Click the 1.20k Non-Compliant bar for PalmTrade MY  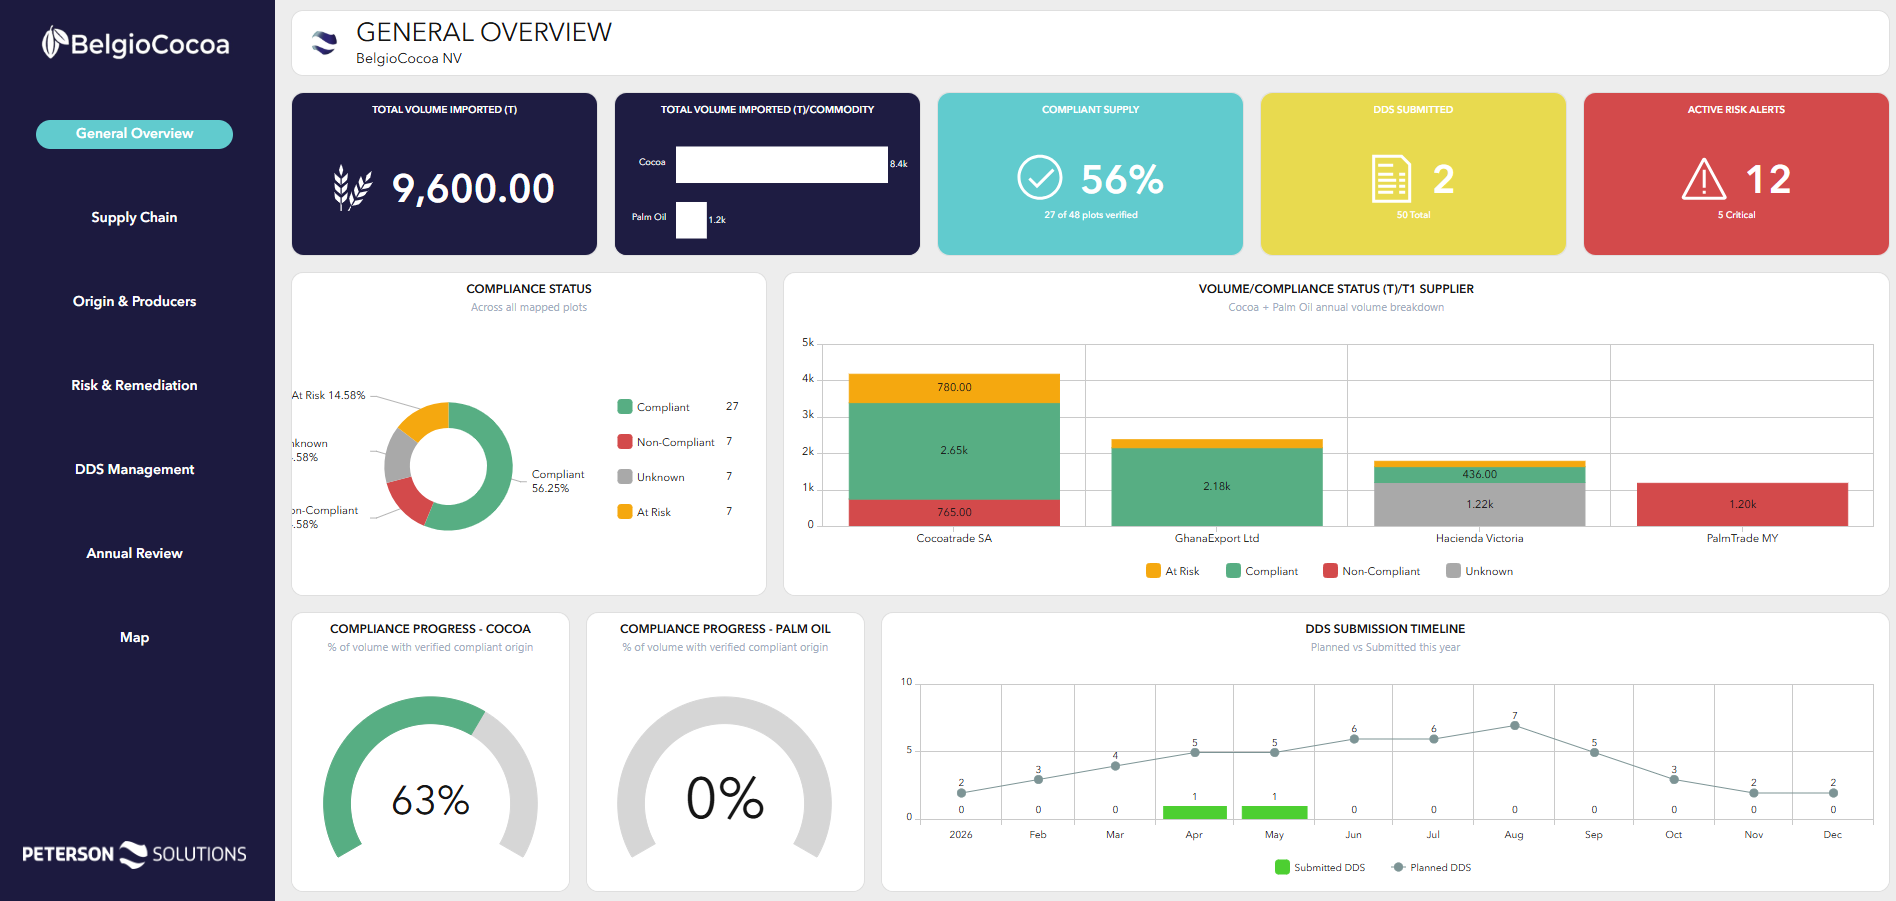pos(1742,504)
